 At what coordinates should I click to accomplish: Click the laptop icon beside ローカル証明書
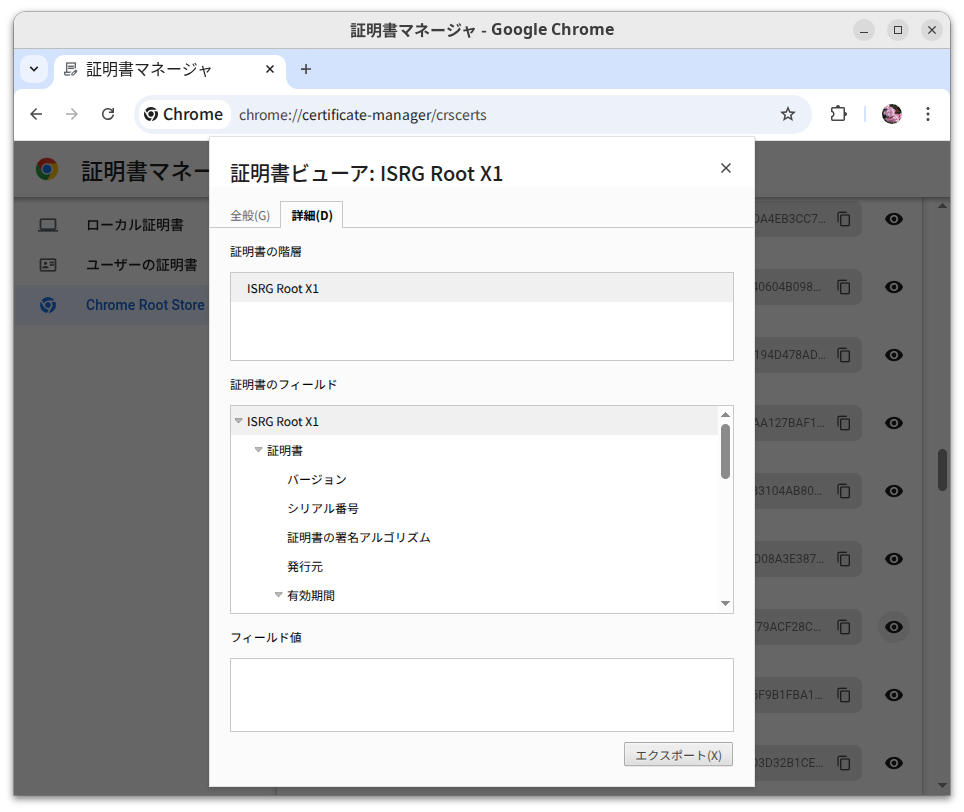click(x=48, y=225)
